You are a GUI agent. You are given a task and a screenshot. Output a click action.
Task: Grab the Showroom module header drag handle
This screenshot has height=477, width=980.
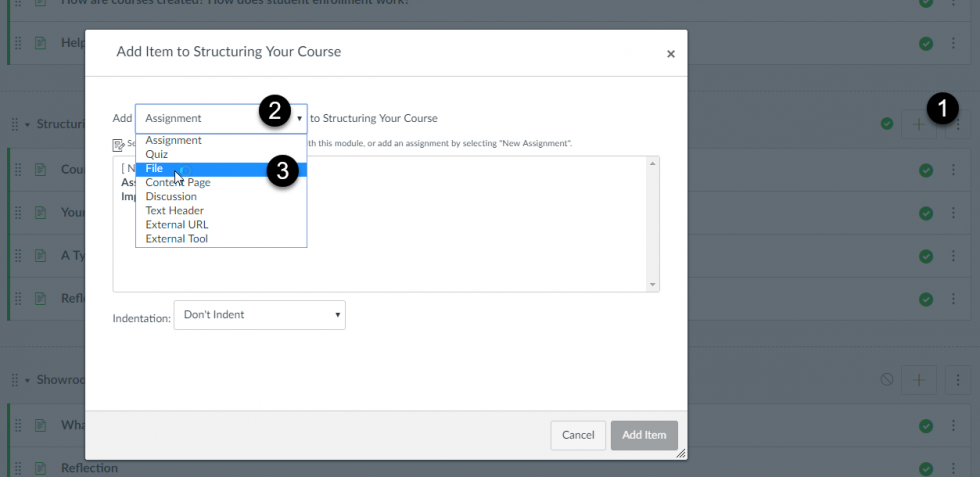(x=15, y=379)
